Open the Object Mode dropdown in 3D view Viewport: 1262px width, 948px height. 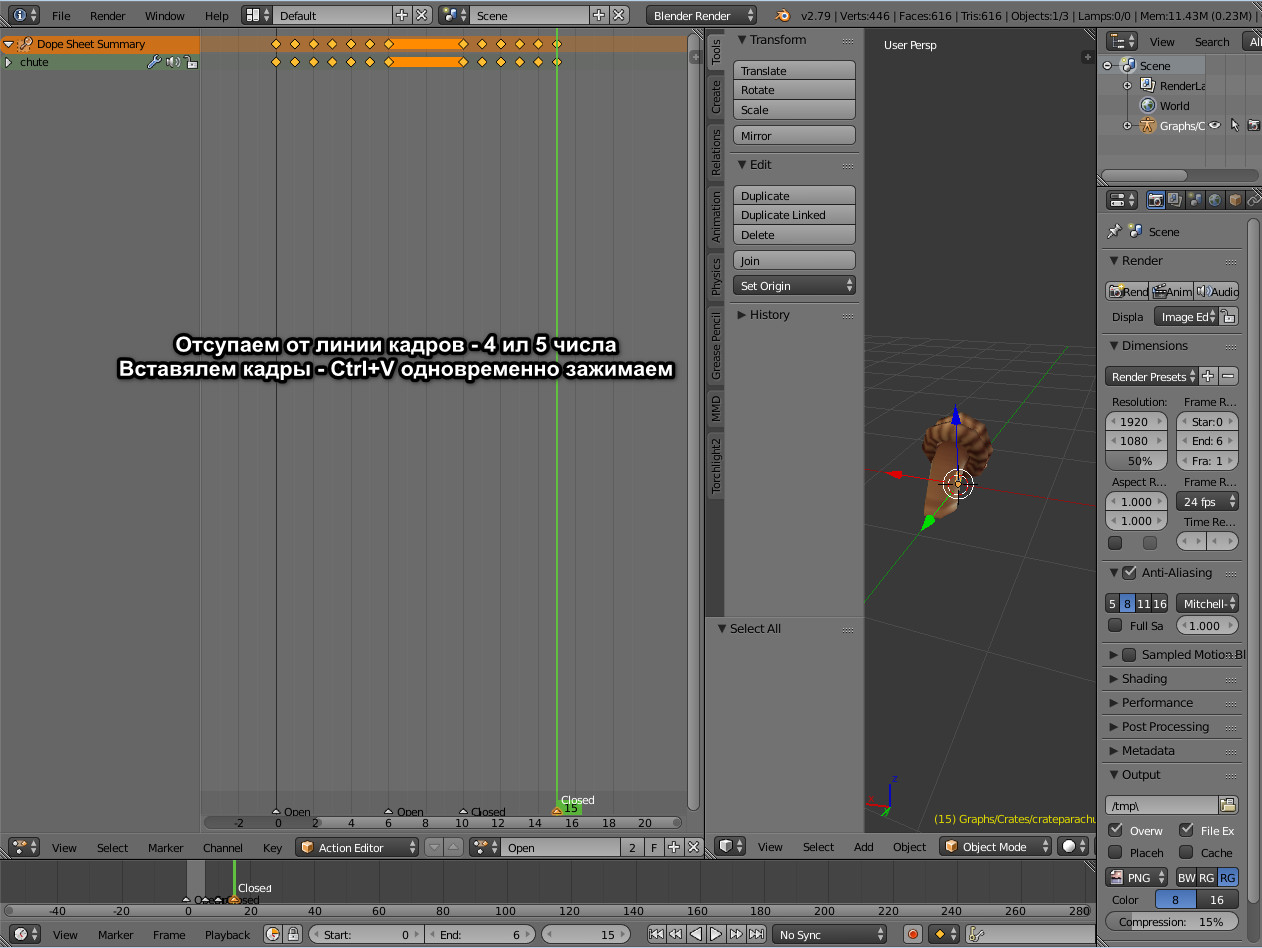pyautogui.click(x=997, y=846)
